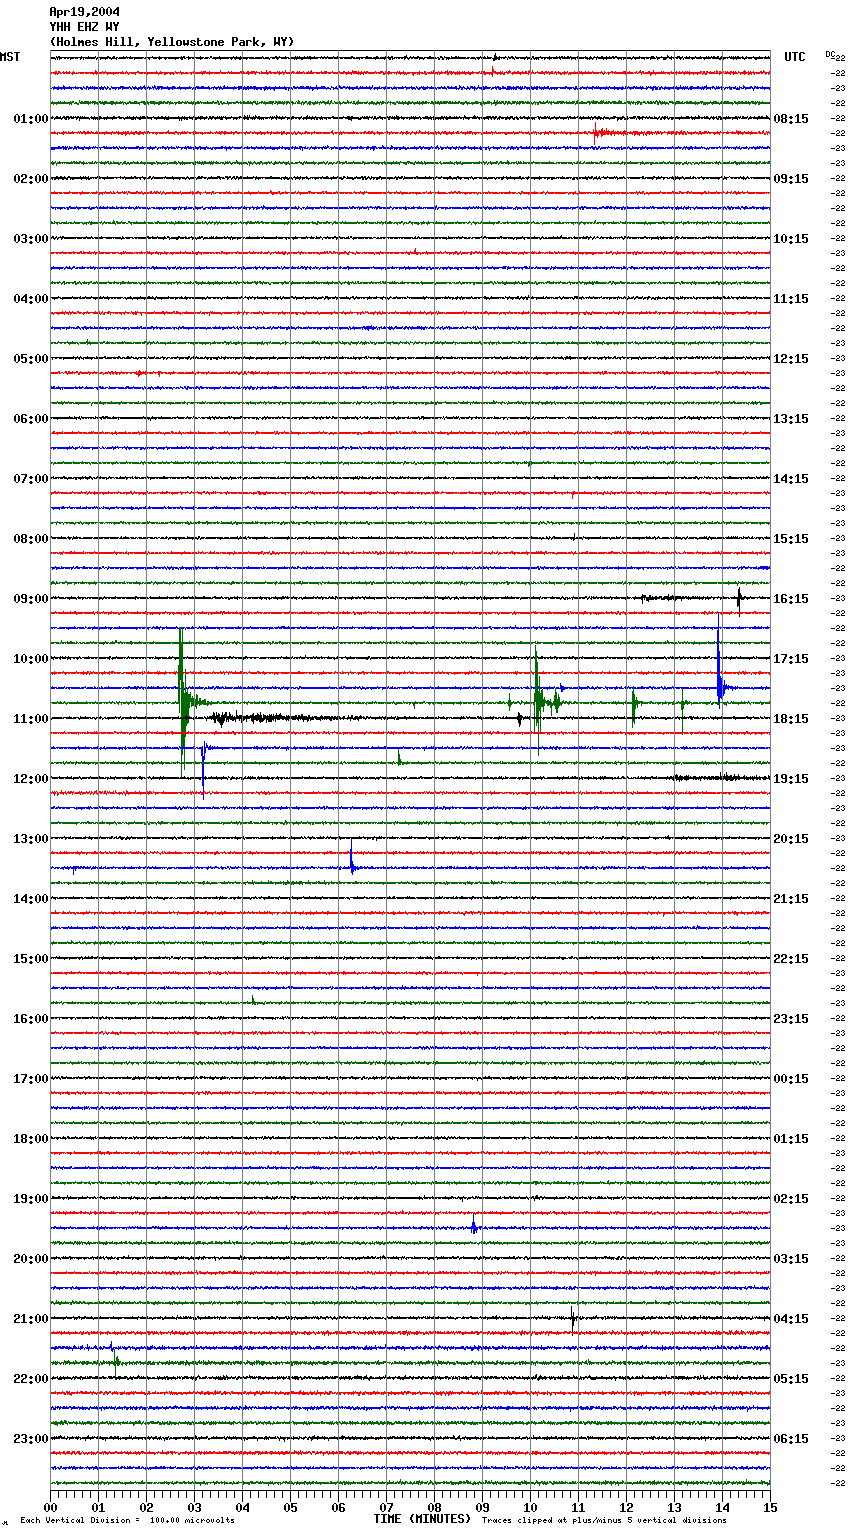Select the 03:00 MST row label

(30, 239)
